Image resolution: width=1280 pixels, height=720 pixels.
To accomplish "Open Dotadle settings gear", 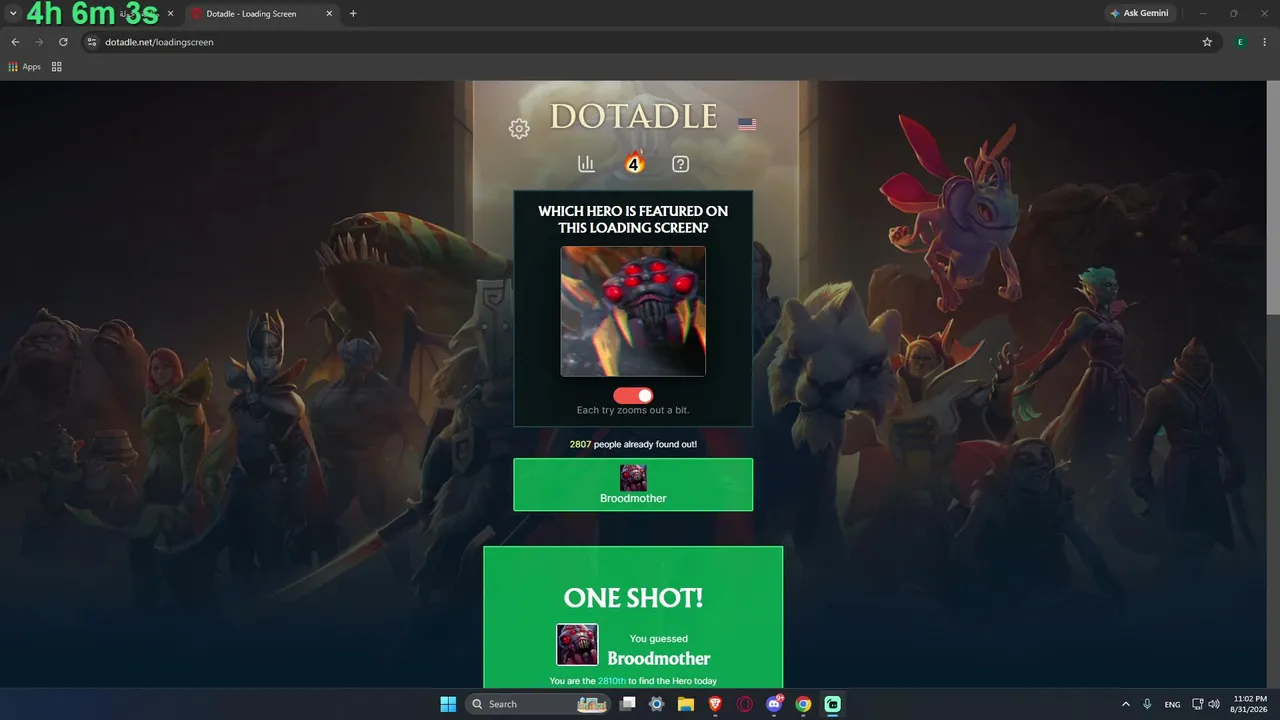I will pos(519,128).
